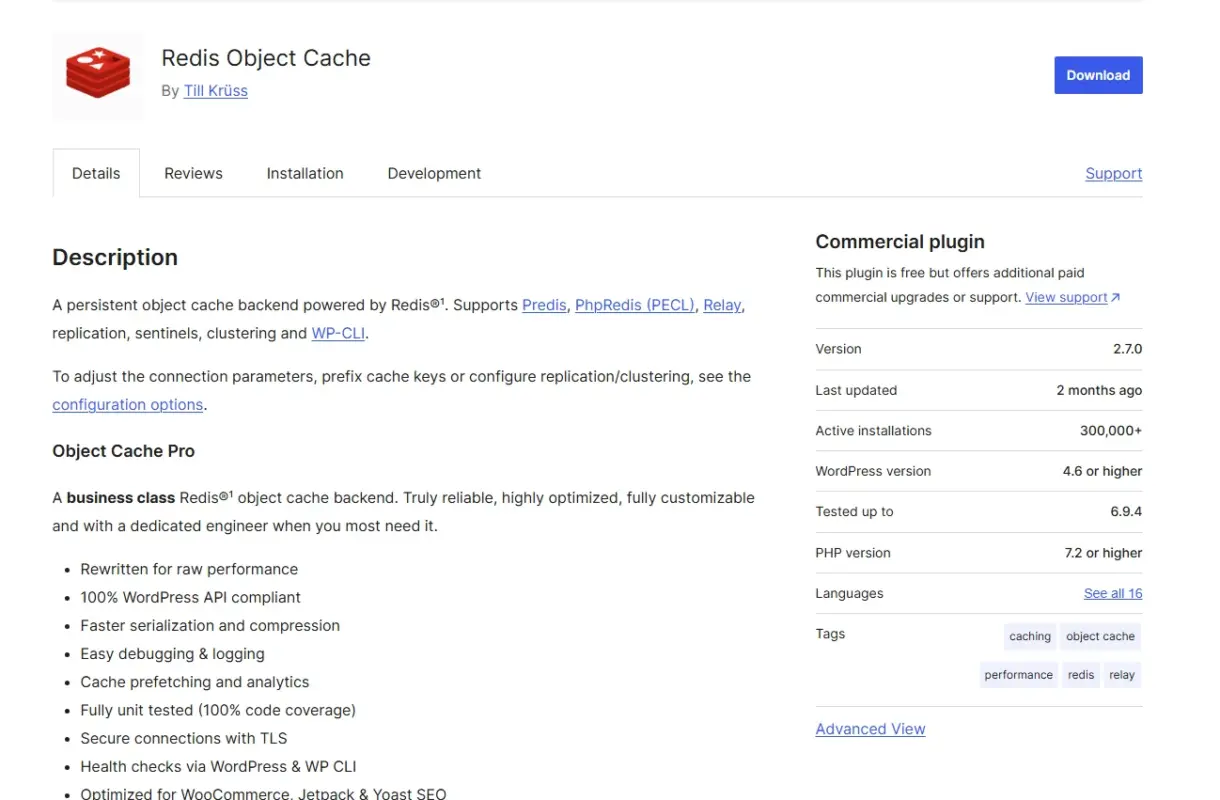Image resolution: width=1220 pixels, height=800 pixels.
Task: Click the Commercial plugin heading
Action: (900, 242)
